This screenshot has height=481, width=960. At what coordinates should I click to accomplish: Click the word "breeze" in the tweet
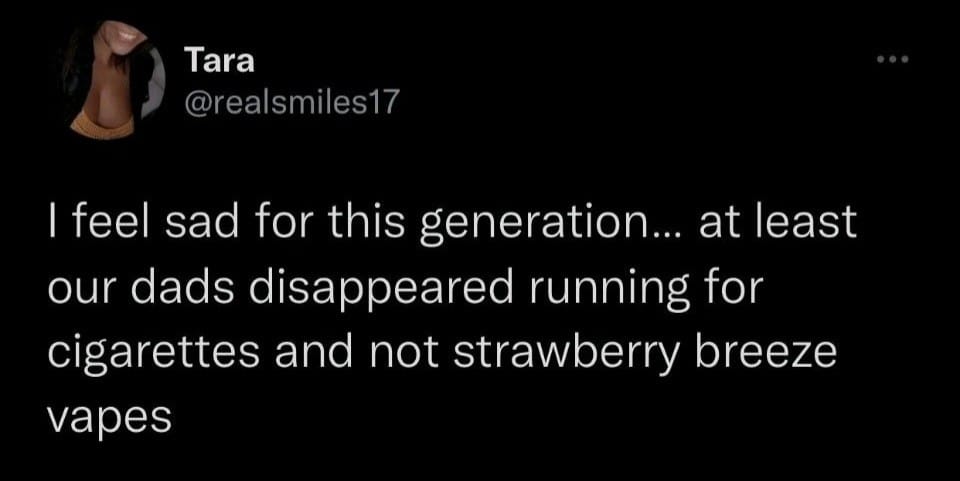coord(771,351)
